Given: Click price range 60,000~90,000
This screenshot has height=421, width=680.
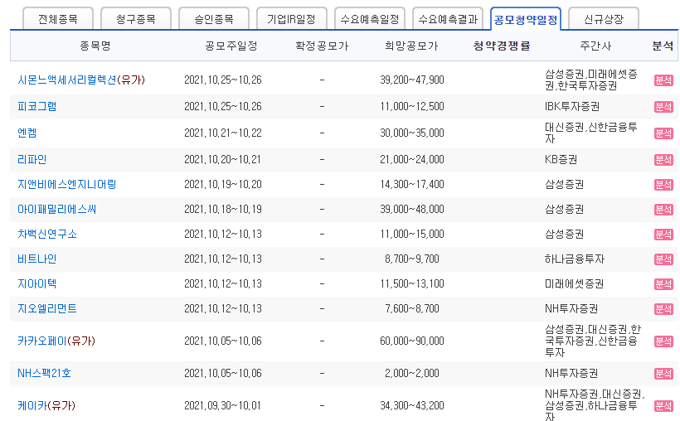Looking at the screenshot, I should click(412, 341).
